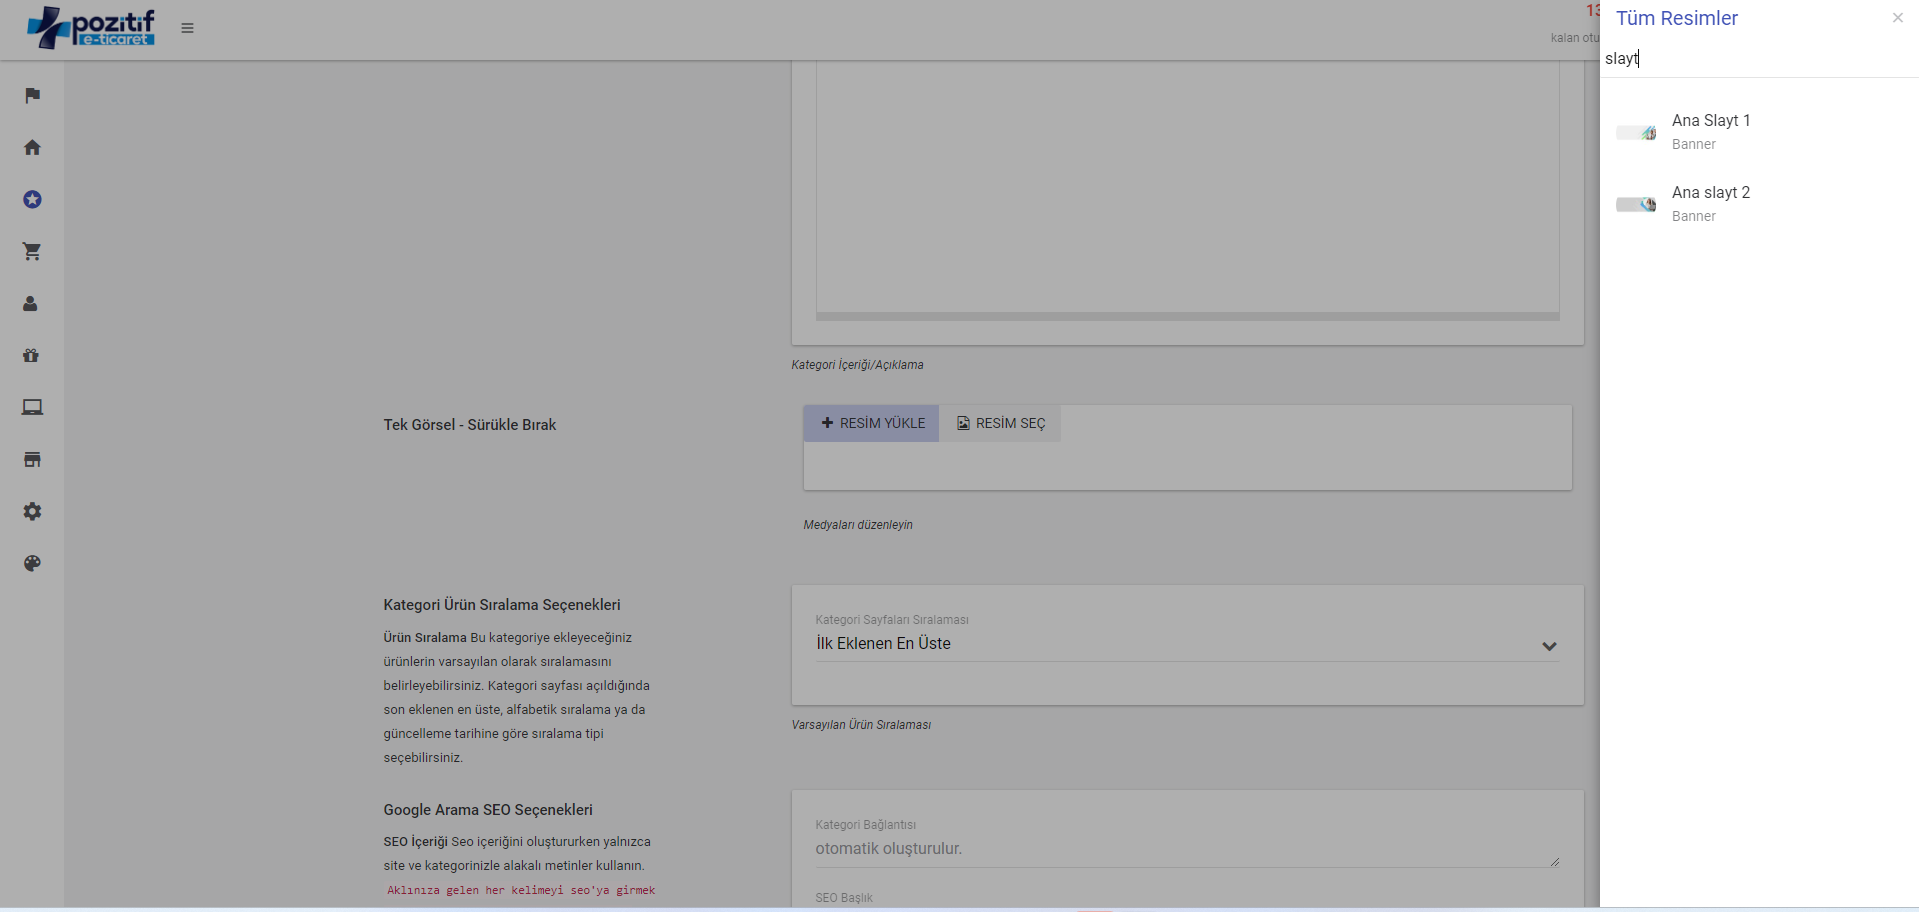1919x912 pixels.
Task: Click the Ana Slayt 1 thumbnail image
Action: 1636,132
